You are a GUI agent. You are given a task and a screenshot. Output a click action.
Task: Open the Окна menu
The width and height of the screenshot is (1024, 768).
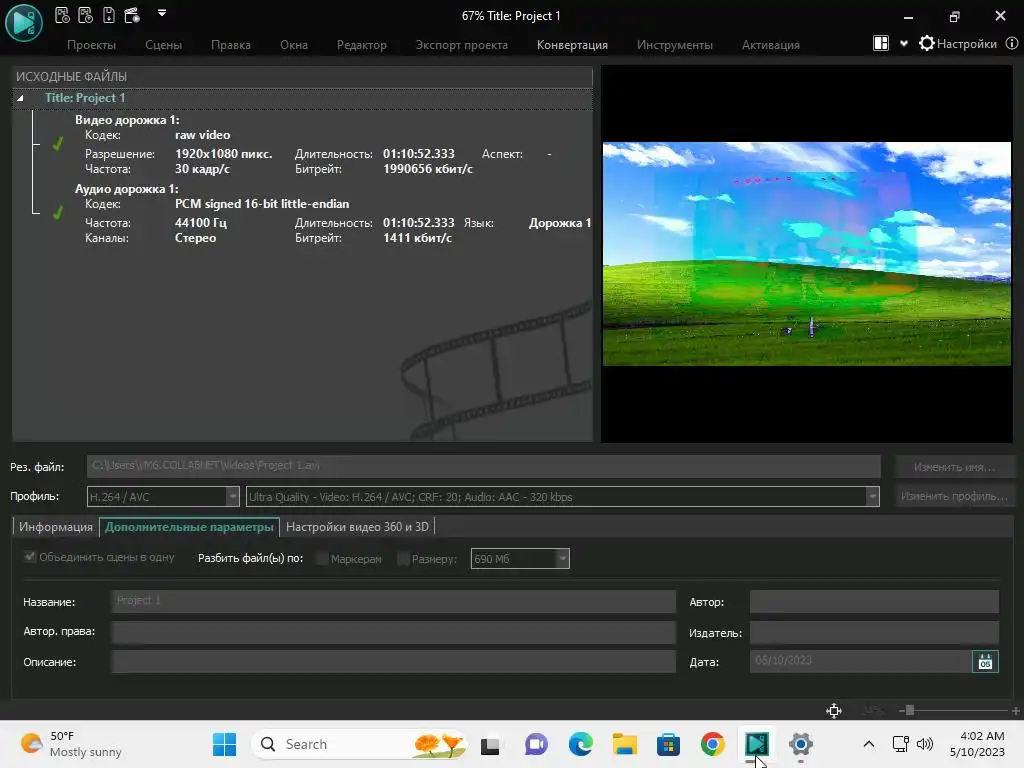(294, 45)
